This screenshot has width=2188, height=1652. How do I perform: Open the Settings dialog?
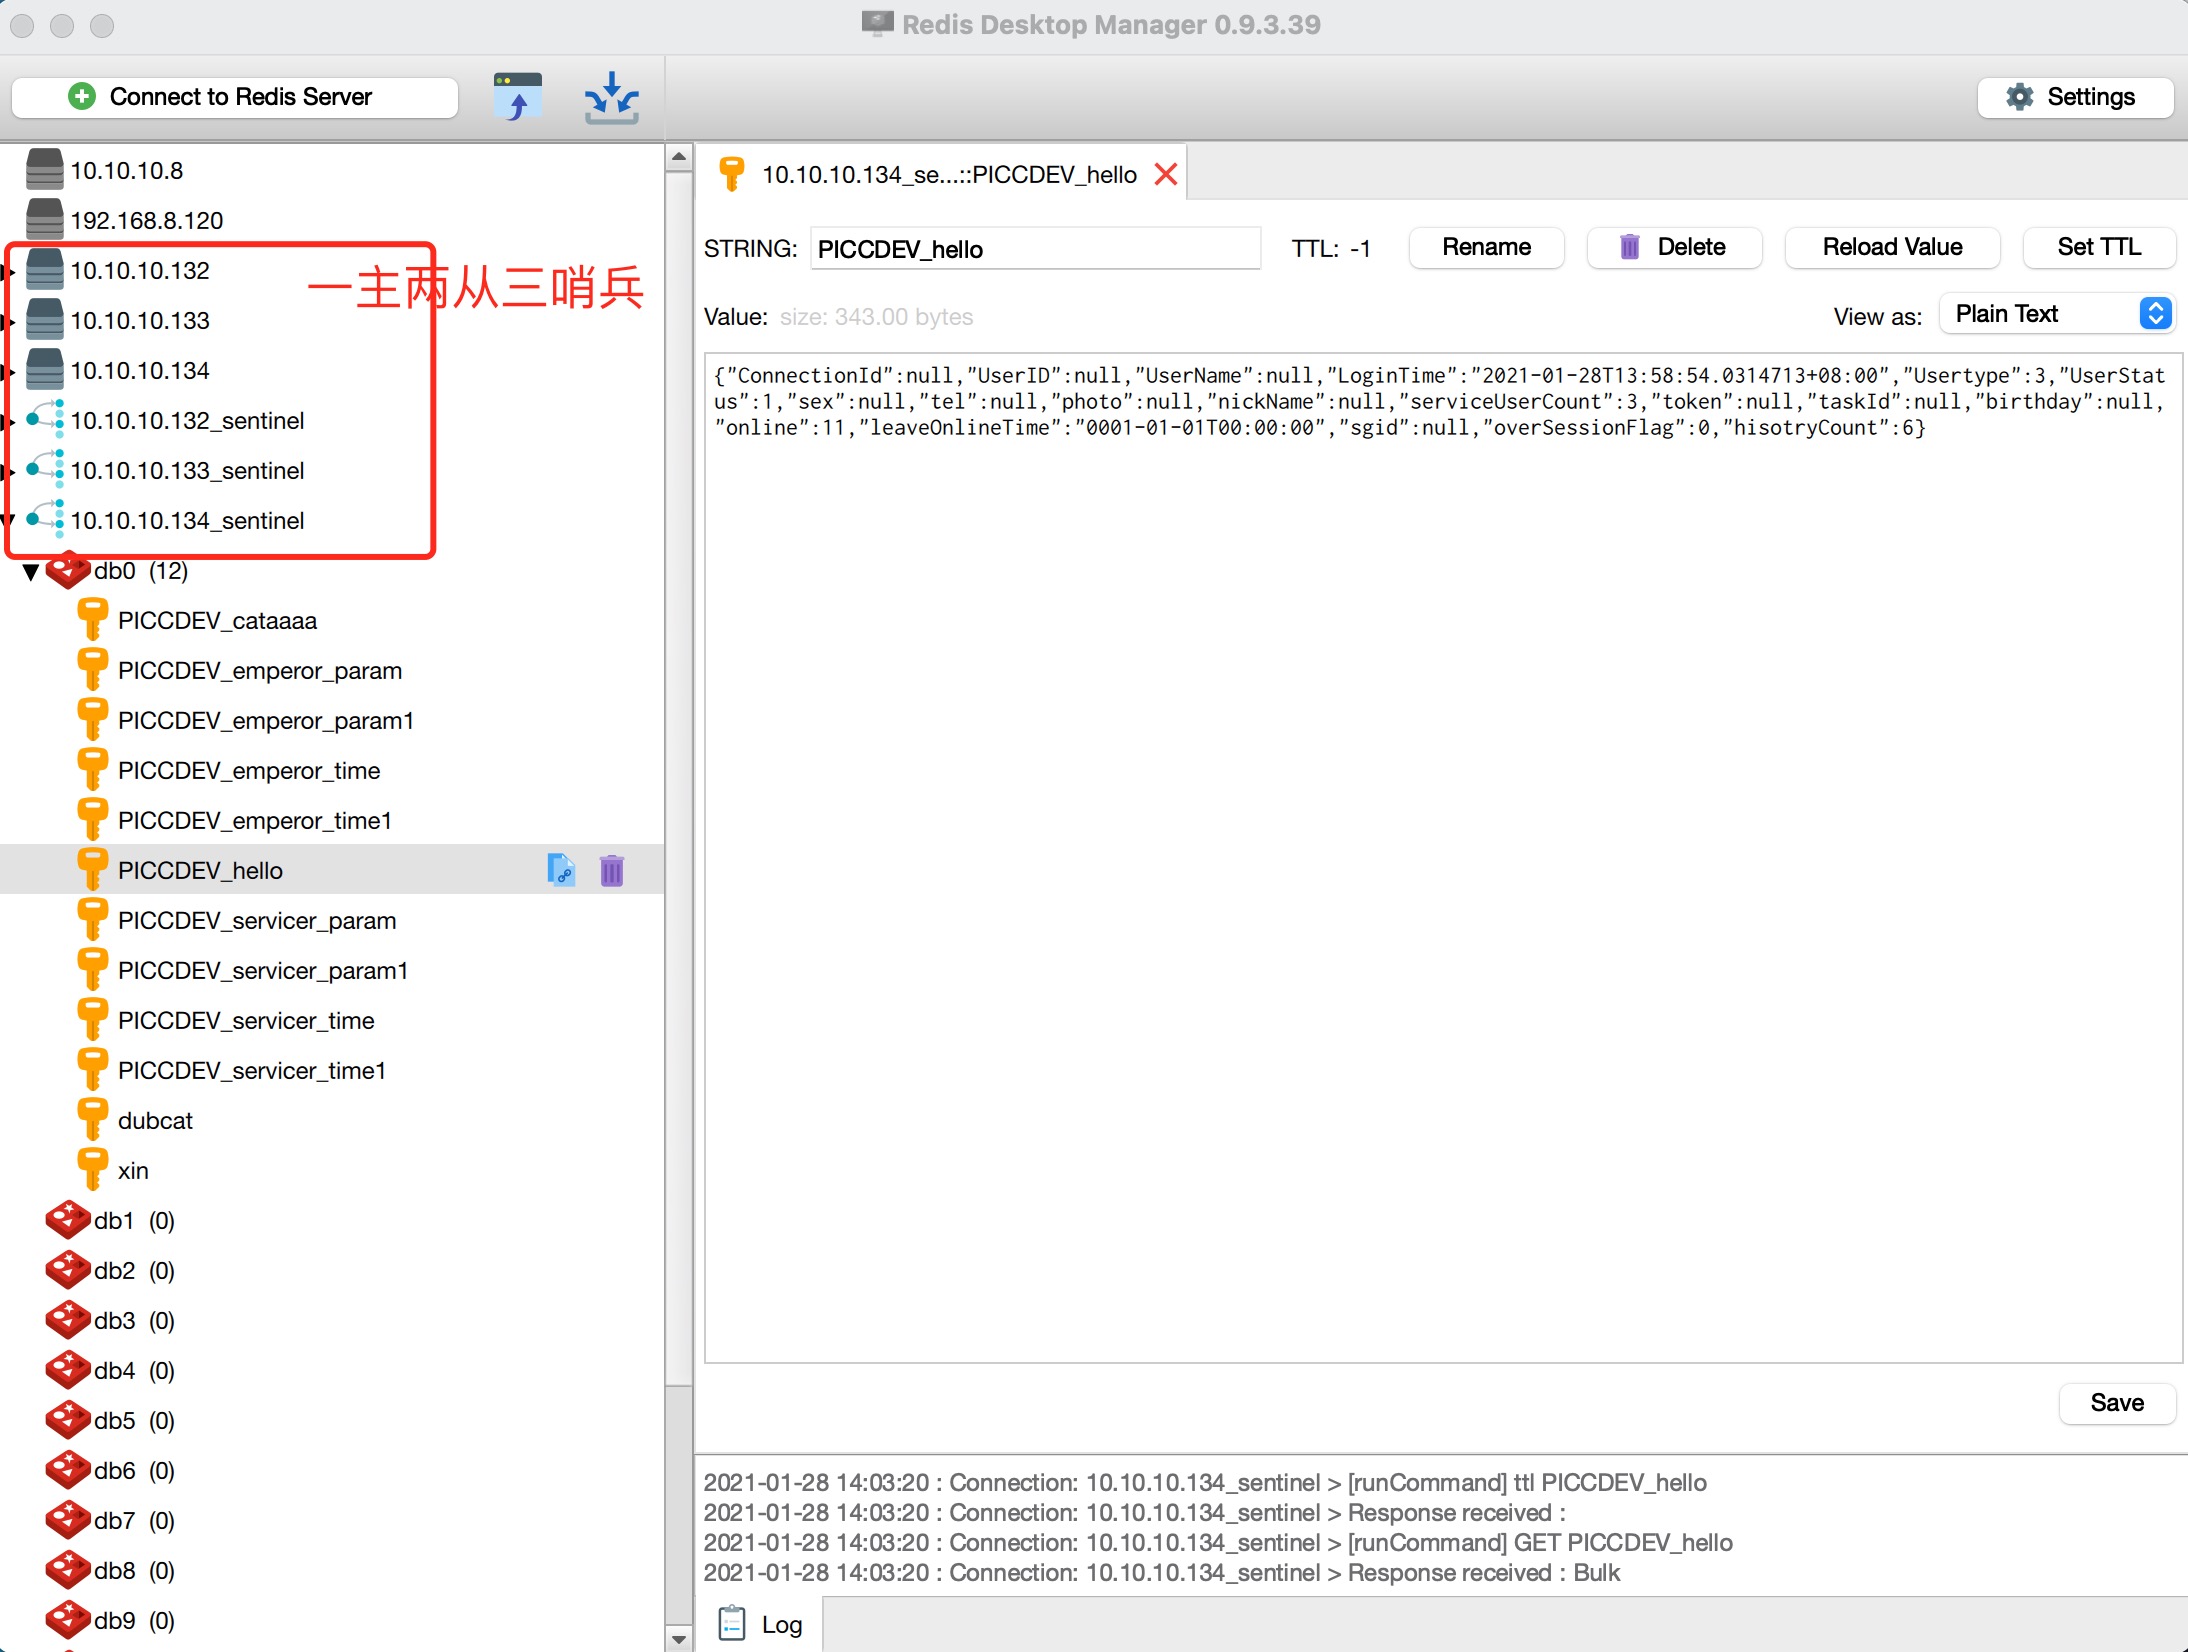click(x=2075, y=97)
